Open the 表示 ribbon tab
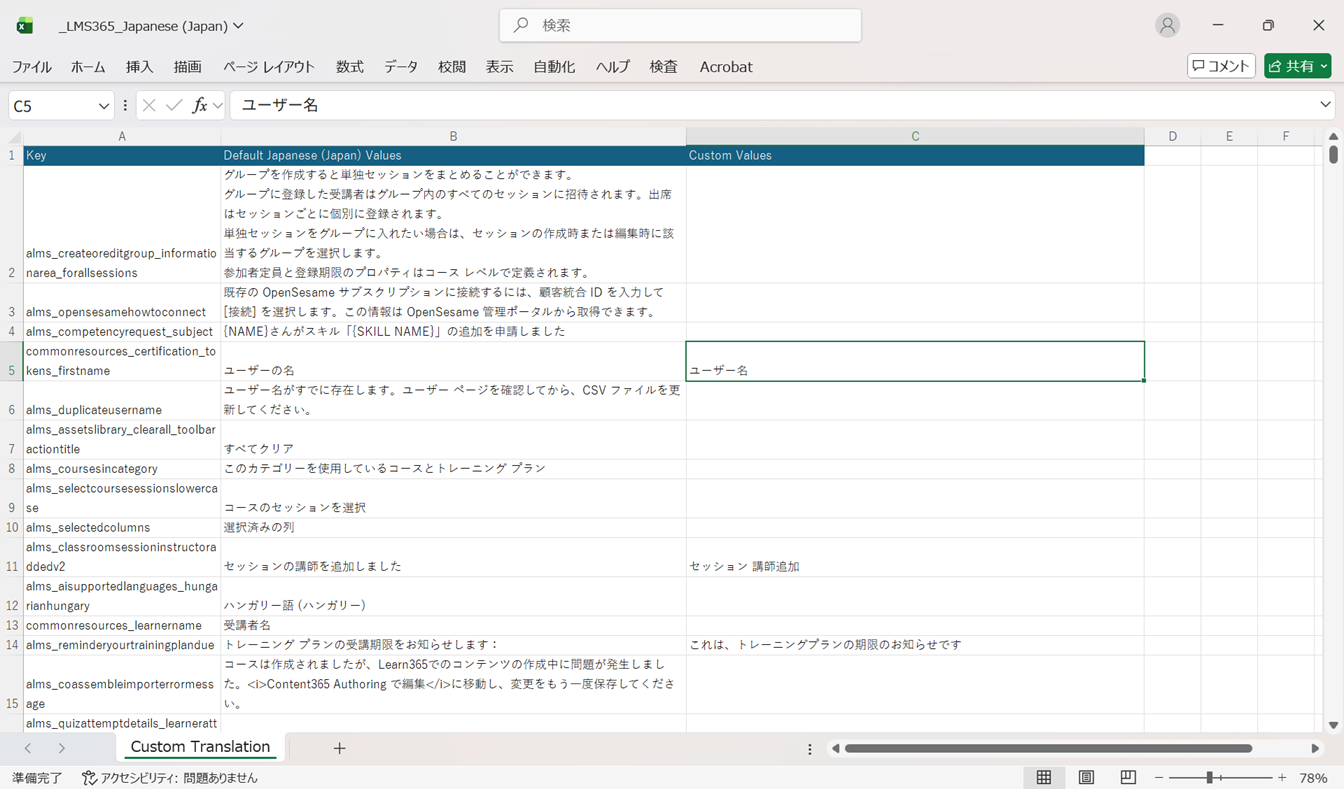The height and width of the screenshot is (789, 1344). tap(499, 67)
